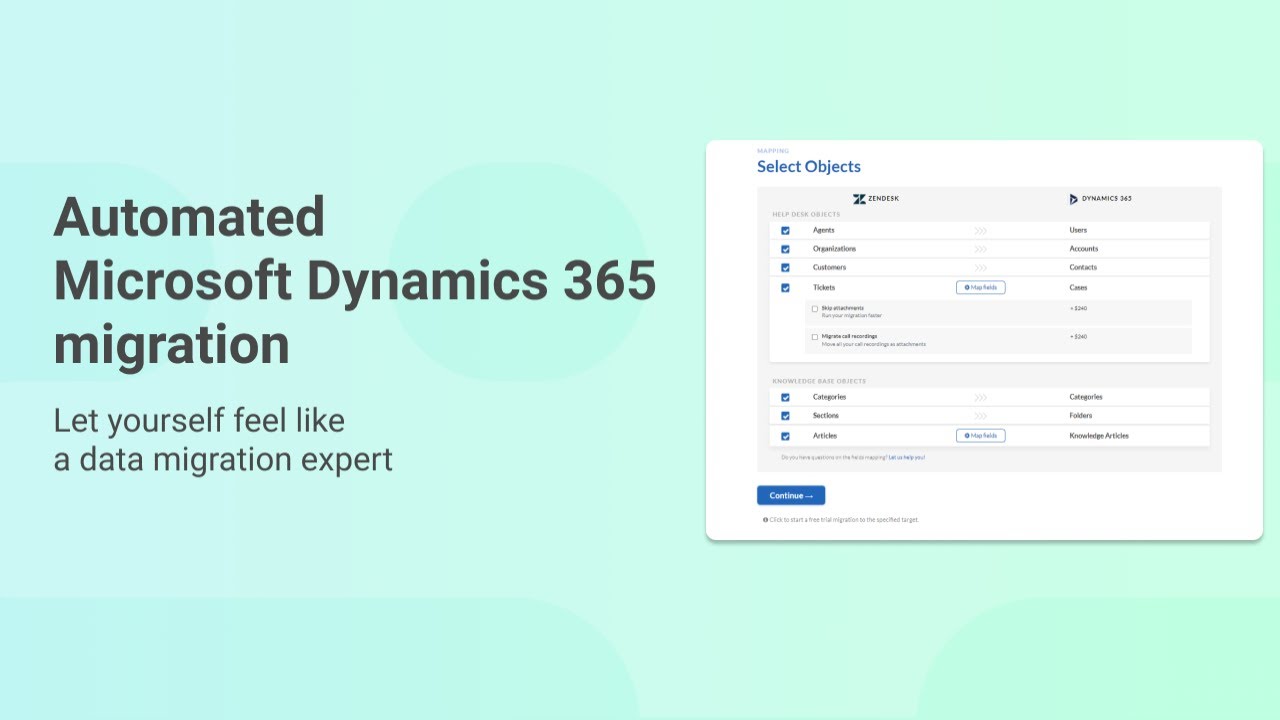Screen dimensions: 1280x720
Task: Open Map fields for Articles
Action: (x=981, y=435)
